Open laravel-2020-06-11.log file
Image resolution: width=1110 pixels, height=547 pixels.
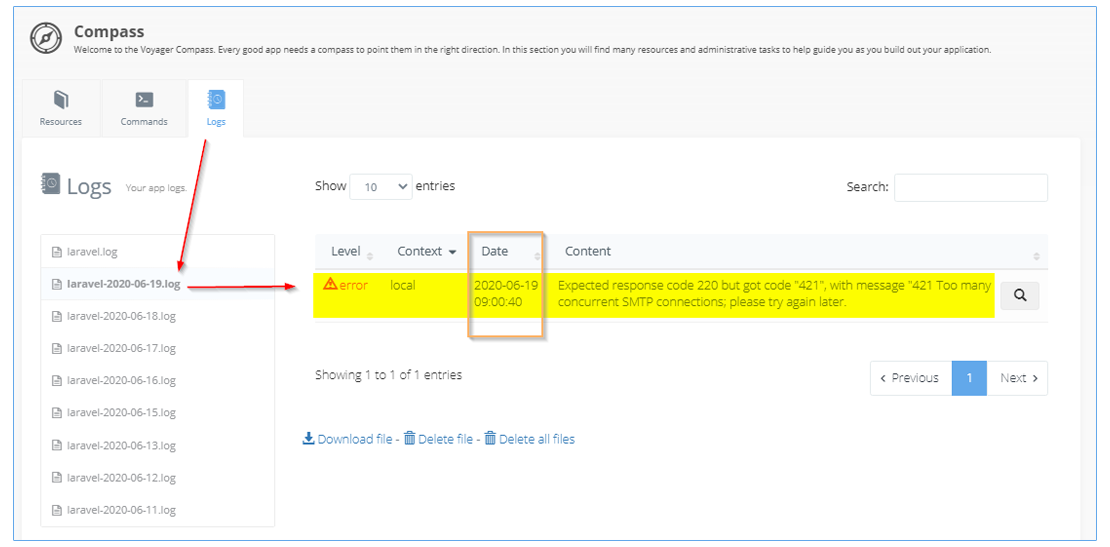pyautogui.click(x=121, y=510)
